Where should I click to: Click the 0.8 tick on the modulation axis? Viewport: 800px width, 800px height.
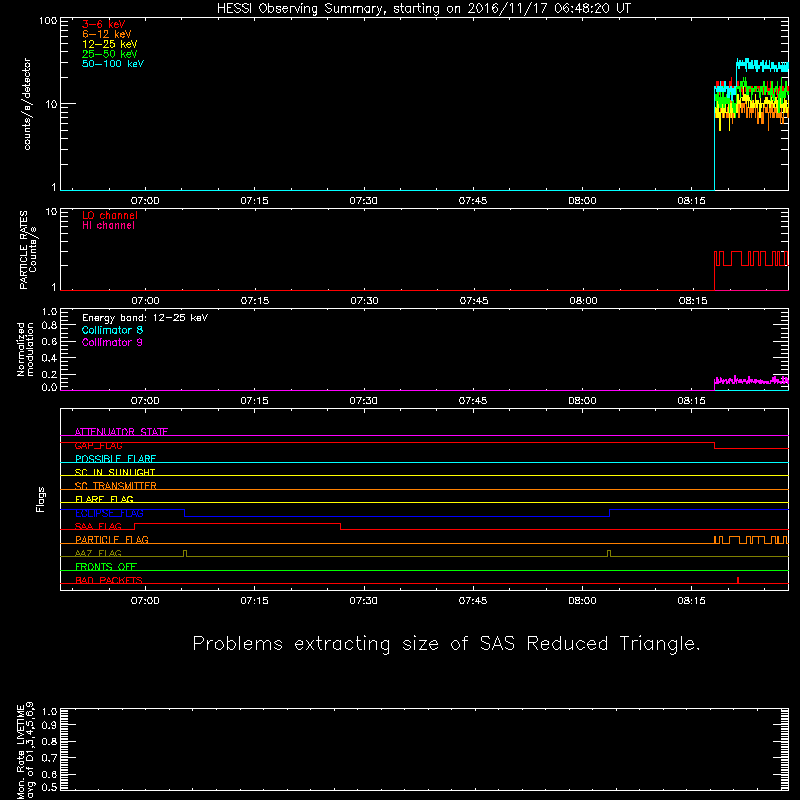pos(49,326)
